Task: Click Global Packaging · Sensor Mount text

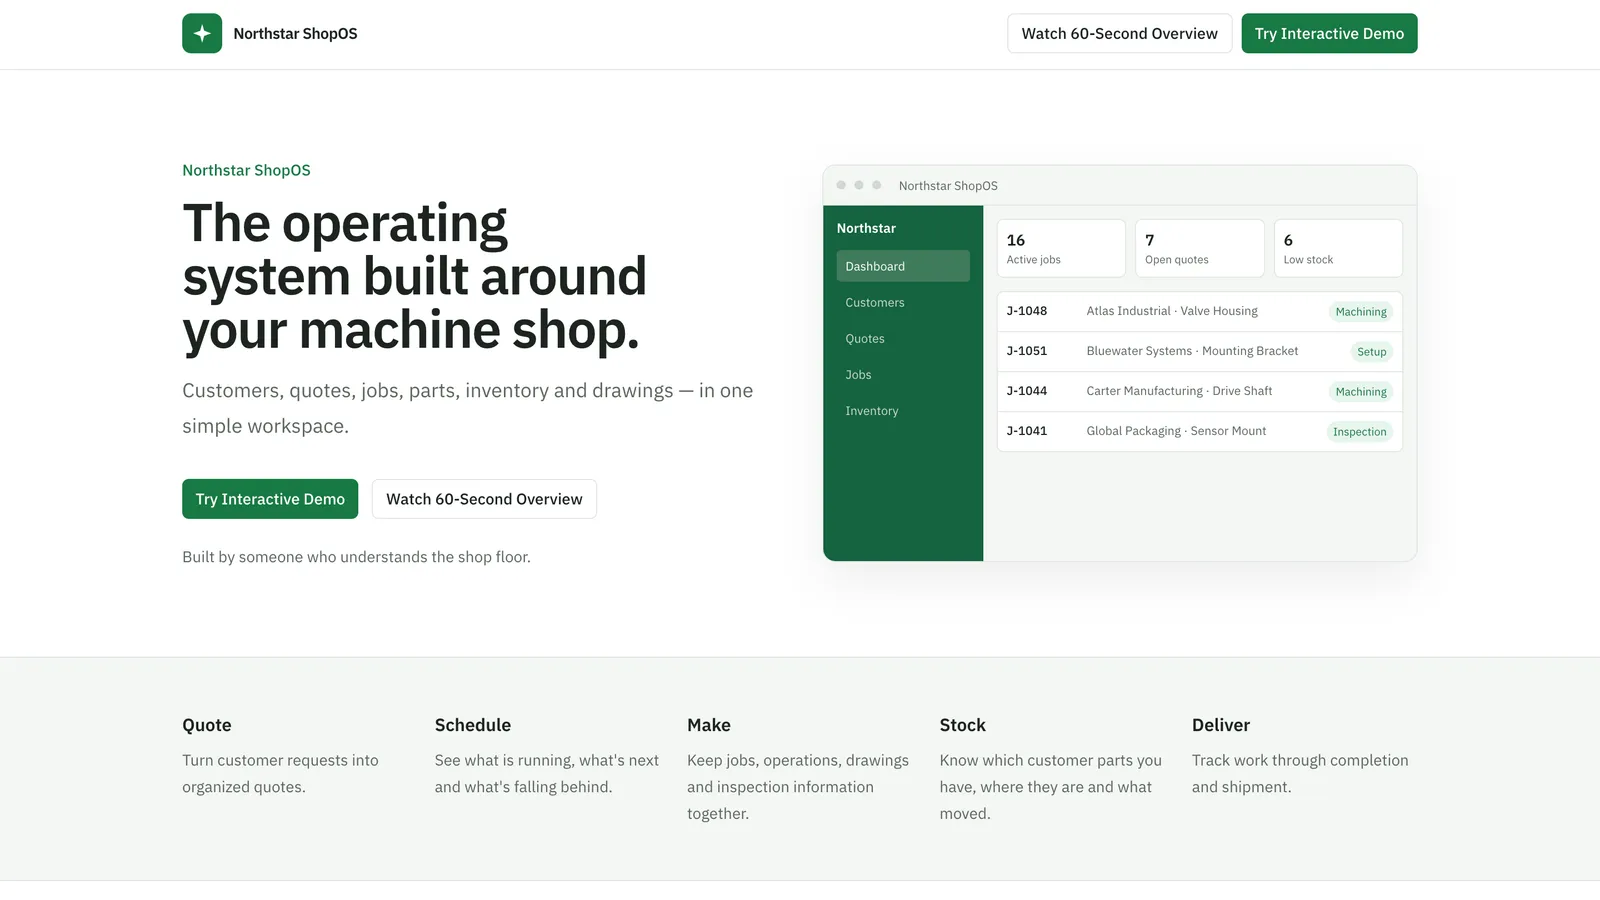Action: point(1176,431)
